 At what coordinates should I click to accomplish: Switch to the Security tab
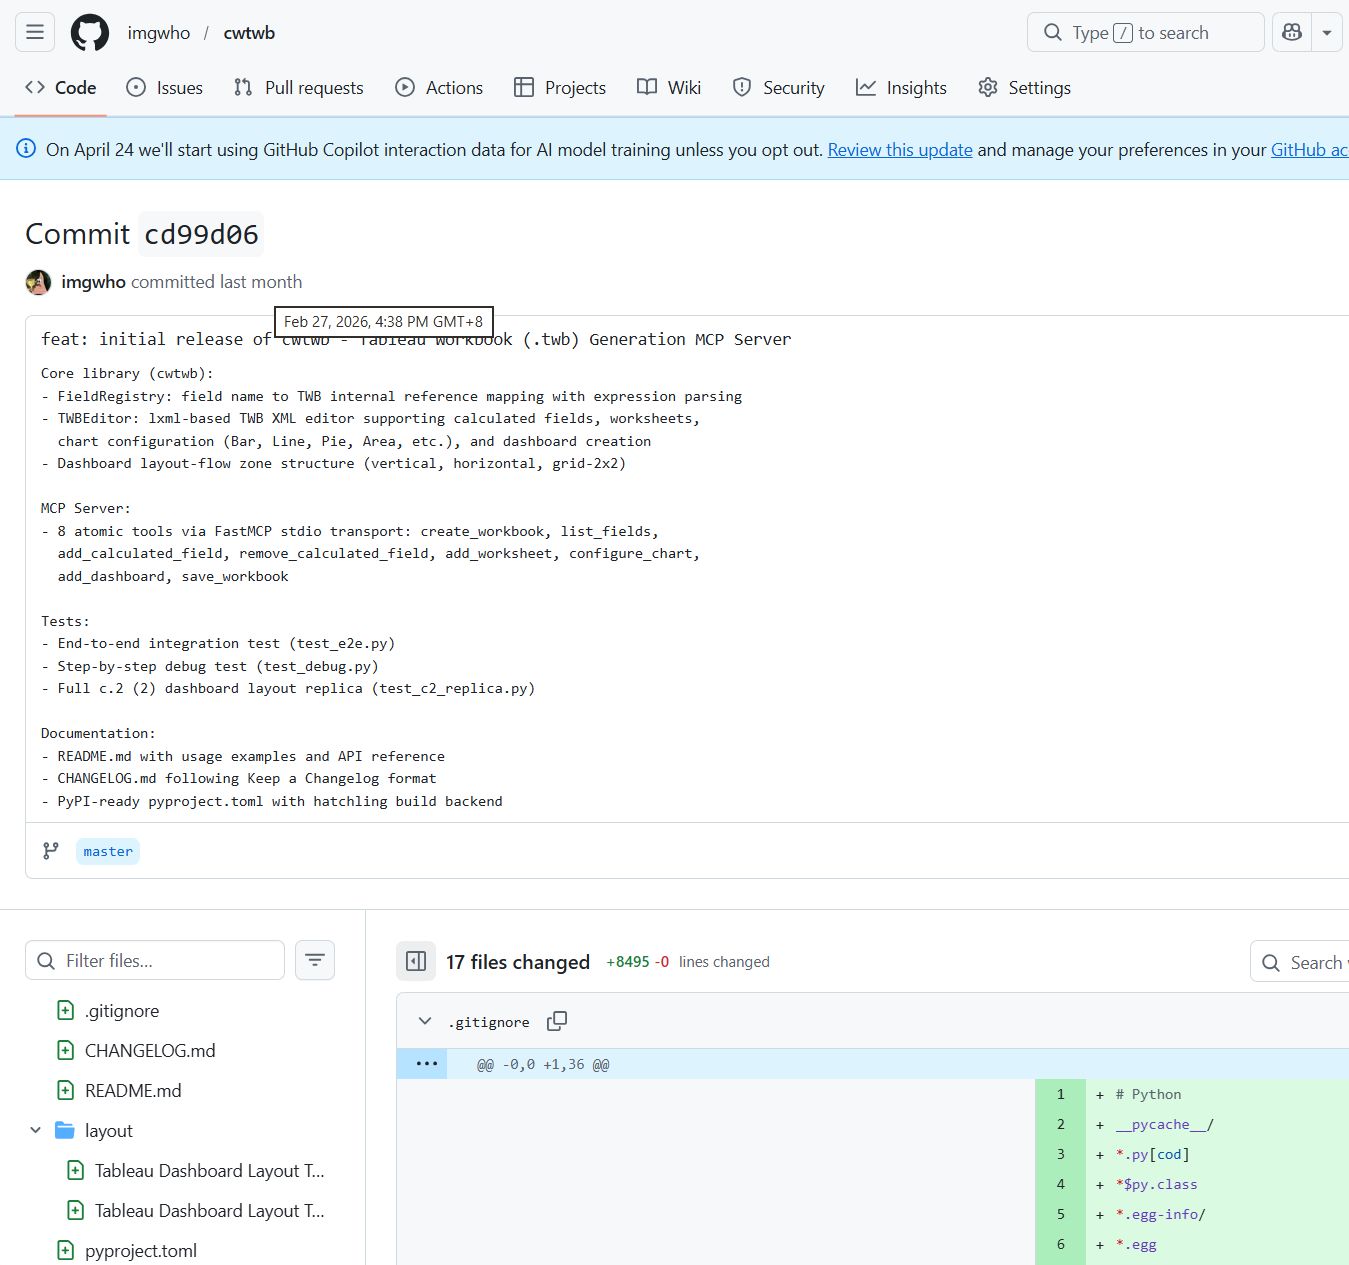pyautogui.click(x=779, y=88)
